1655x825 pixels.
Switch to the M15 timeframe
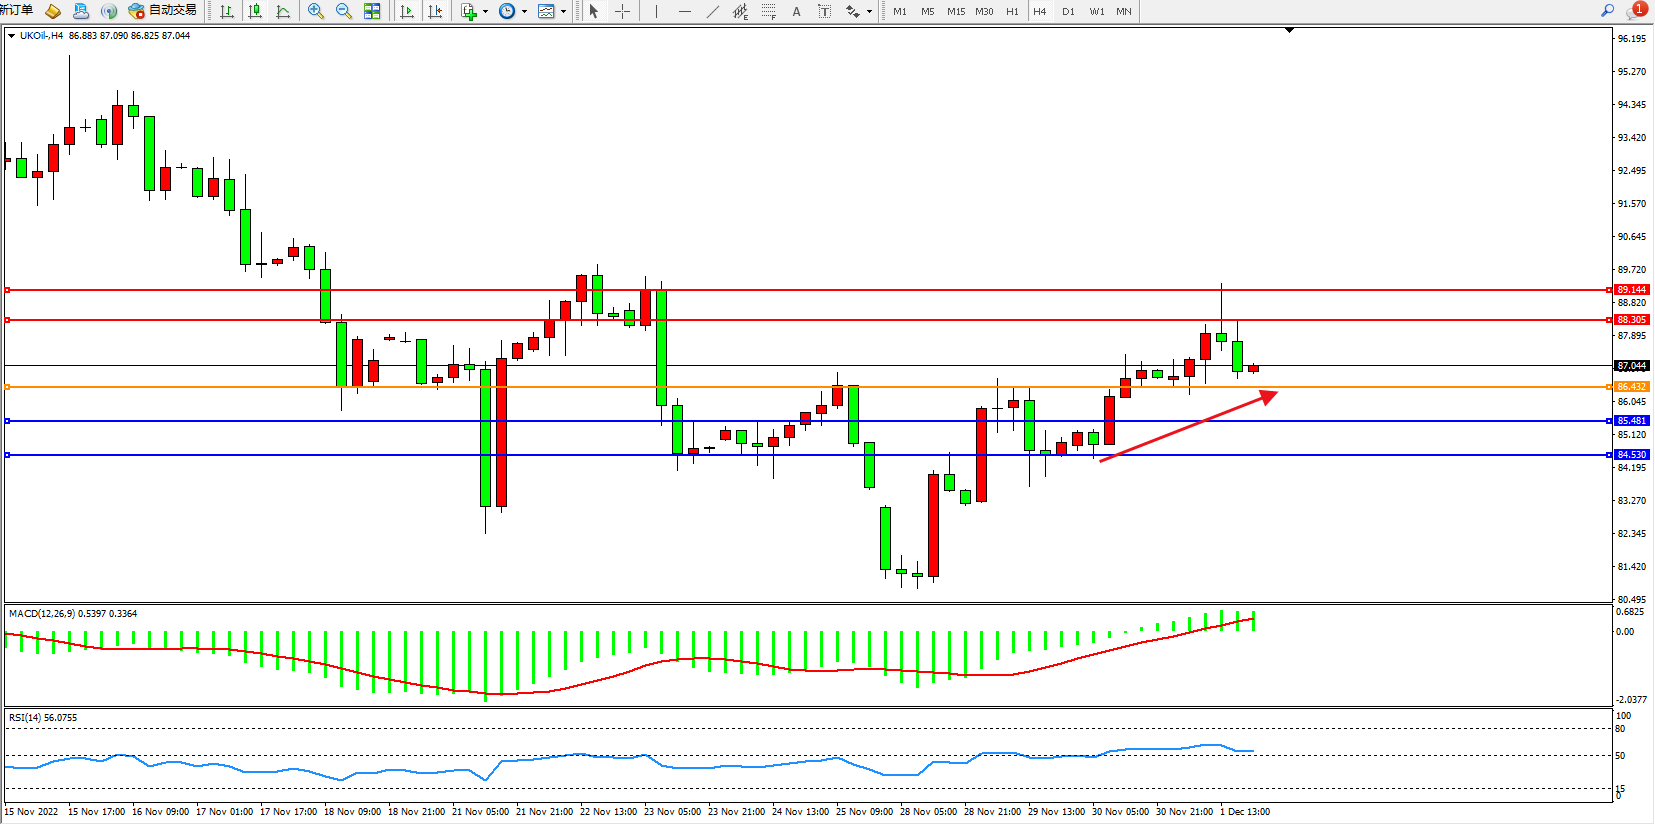point(956,11)
